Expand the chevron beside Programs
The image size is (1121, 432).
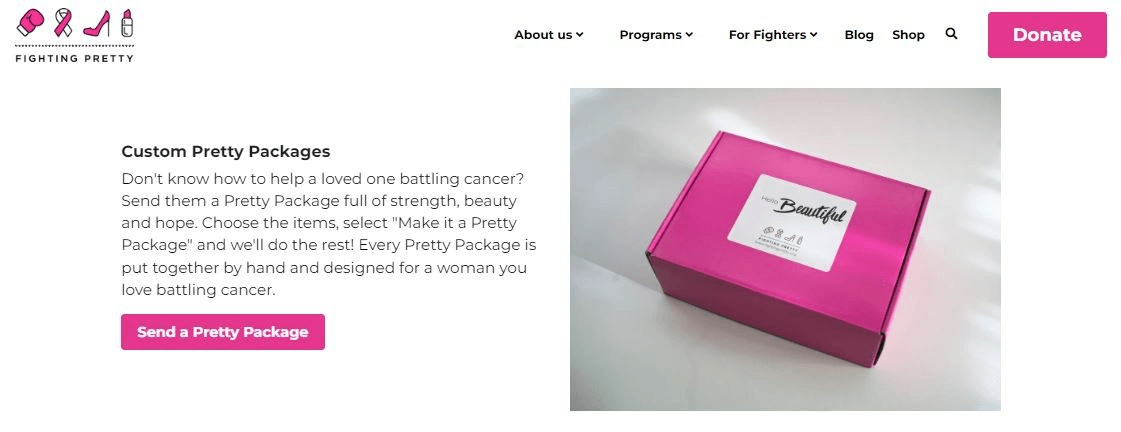pos(689,35)
